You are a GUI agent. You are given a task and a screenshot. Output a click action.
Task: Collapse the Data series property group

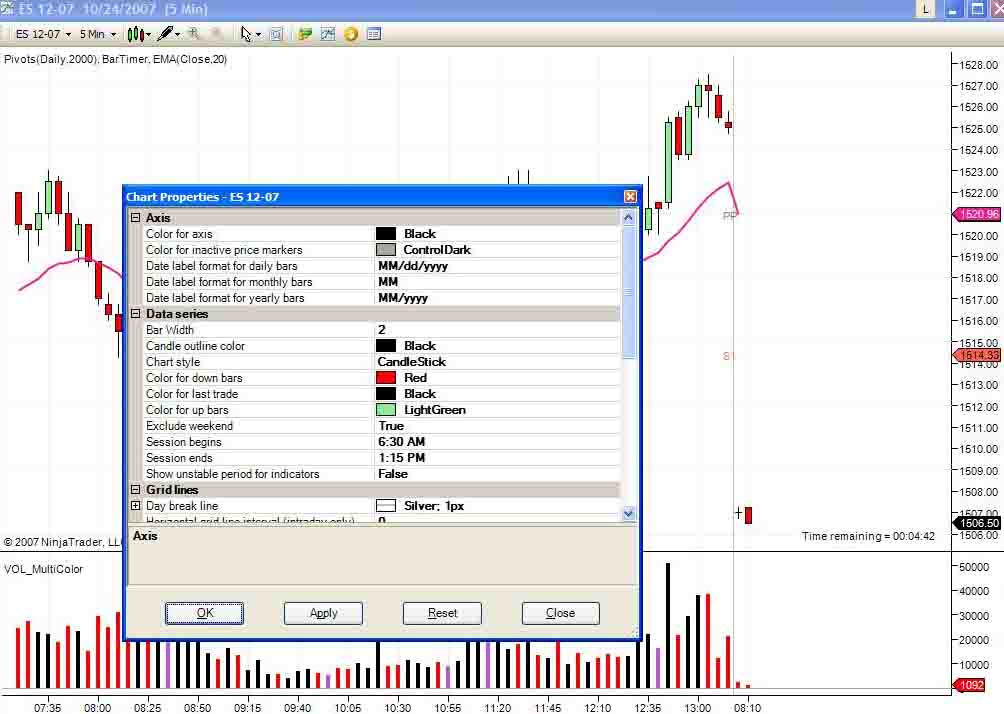click(136, 314)
